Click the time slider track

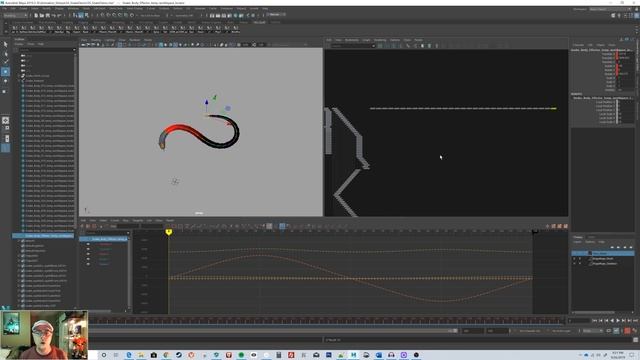[x=327, y=321]
